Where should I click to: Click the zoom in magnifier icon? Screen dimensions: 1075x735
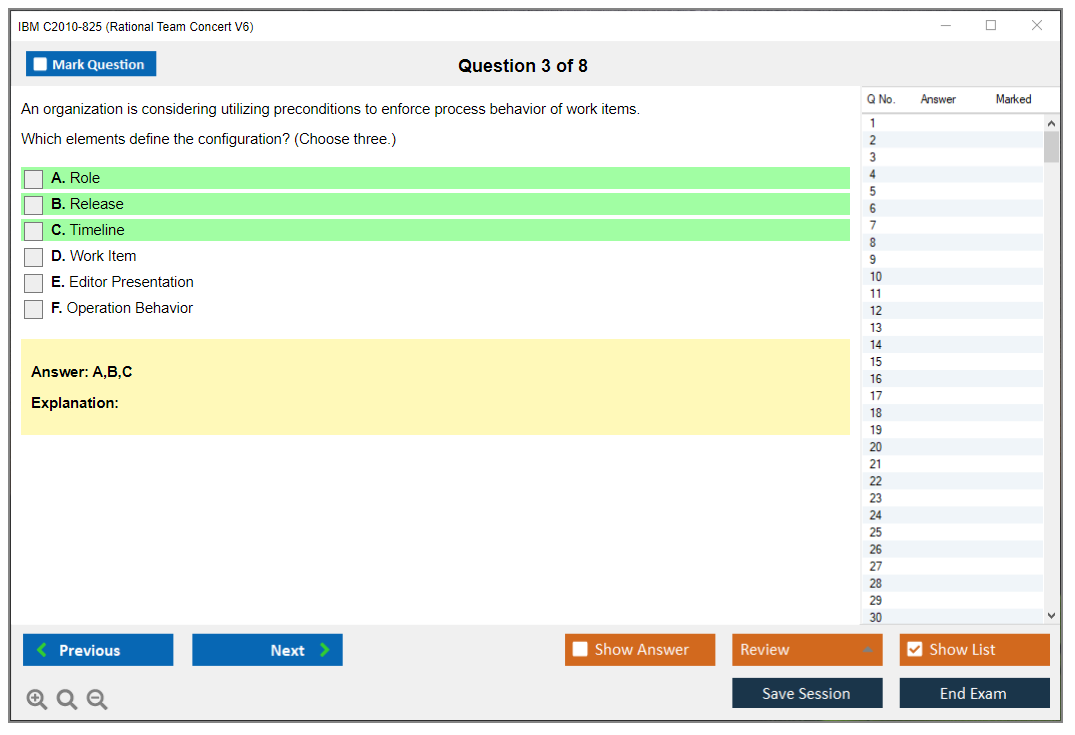[x=37, y=700]
